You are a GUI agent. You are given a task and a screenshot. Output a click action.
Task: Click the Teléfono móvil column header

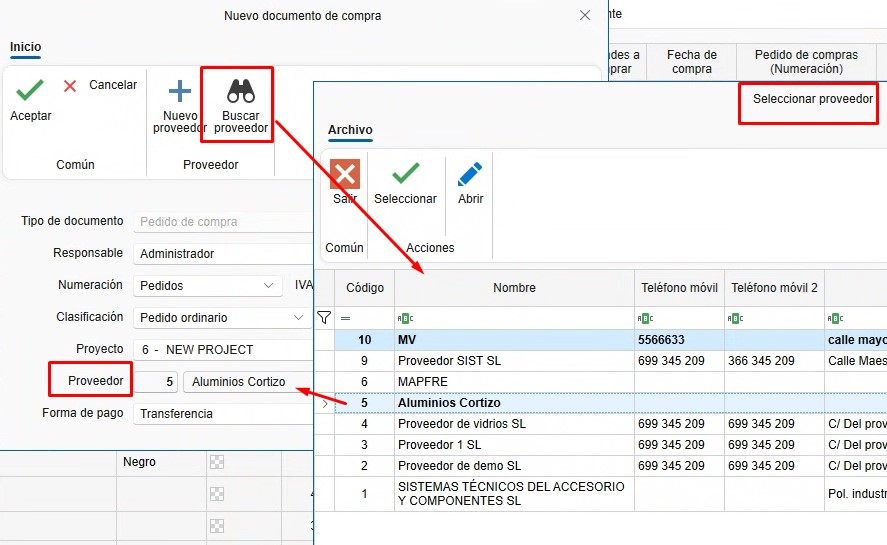679,288
